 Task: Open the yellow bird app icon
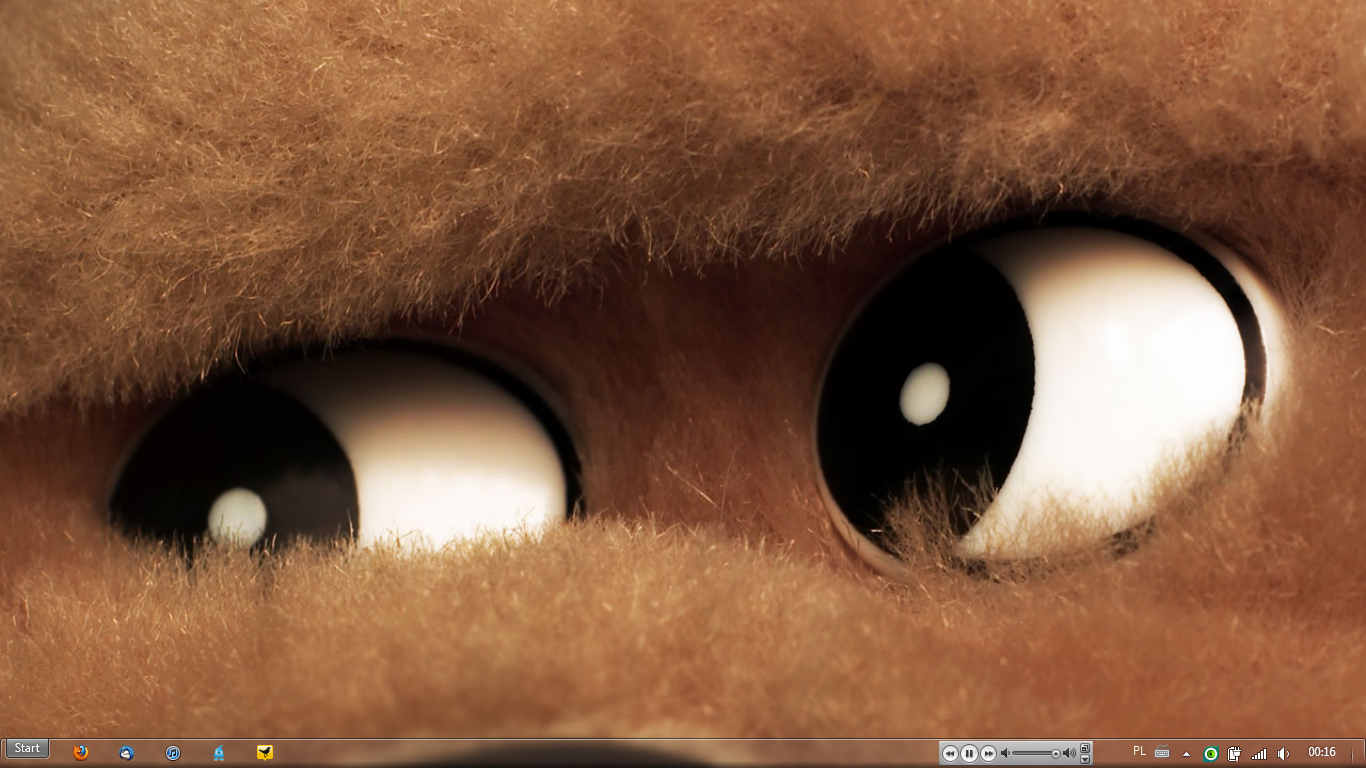click(x=265, y=752)
